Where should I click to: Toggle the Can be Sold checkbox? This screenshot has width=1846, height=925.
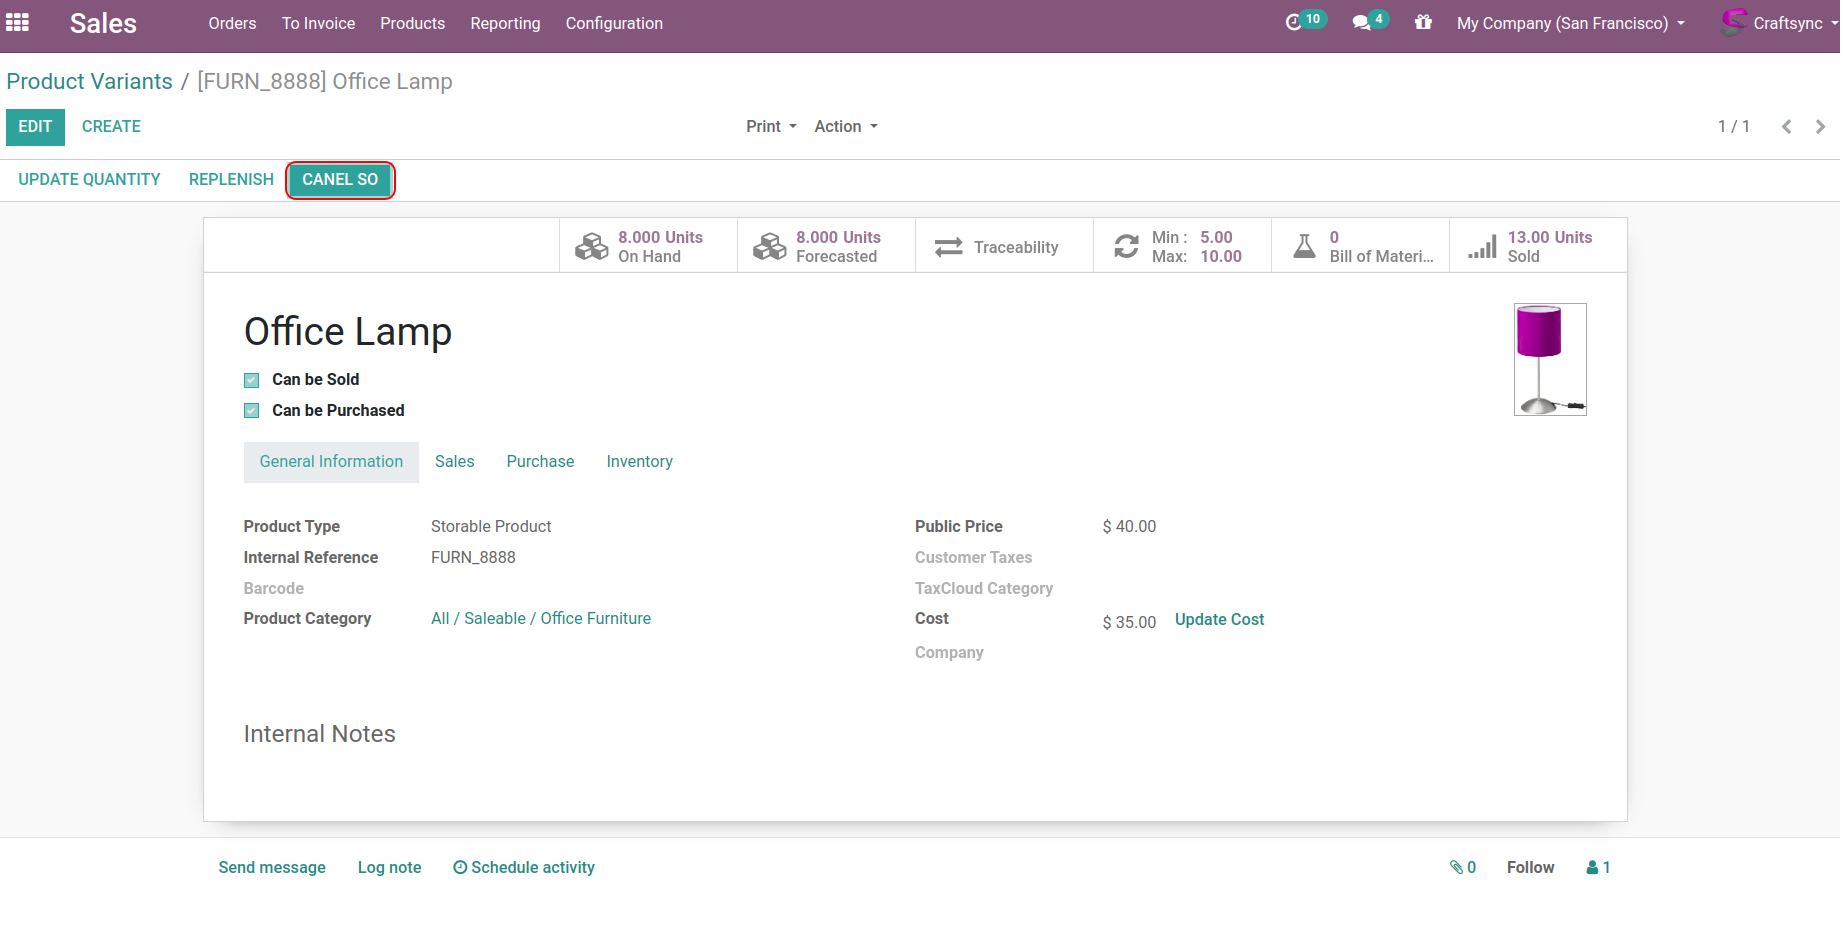(252, 380)
